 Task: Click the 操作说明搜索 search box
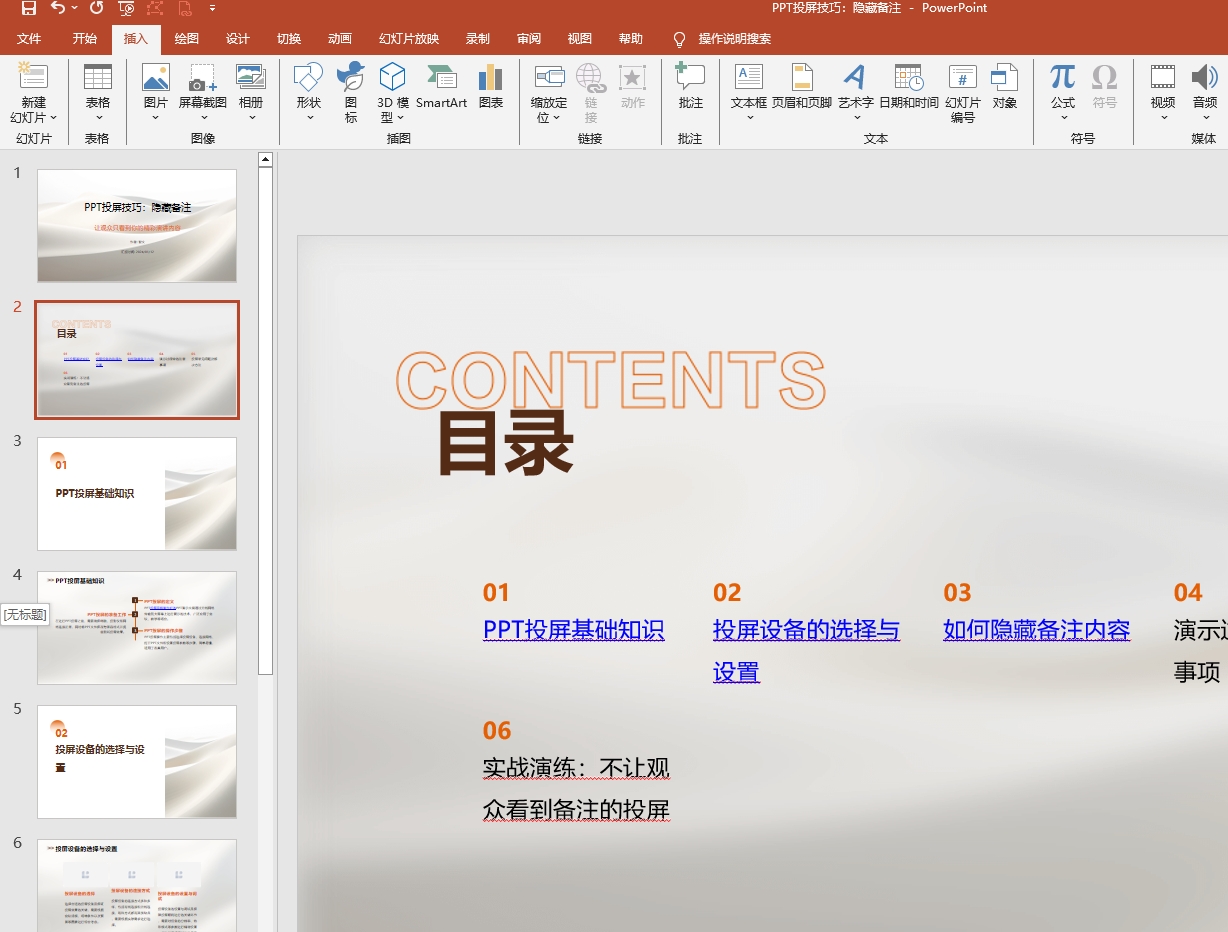(x=735, y=39)
